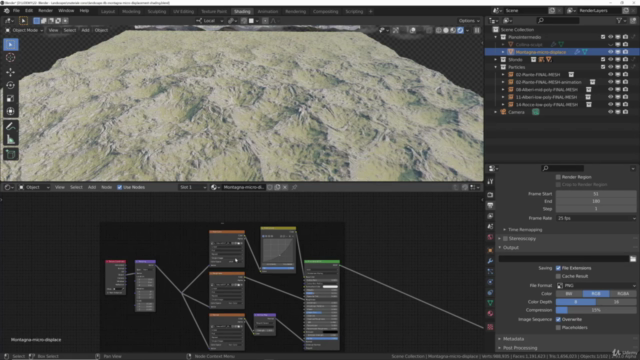Select RGBA color mode button
The image size is (640, 360).
pyautogui.click(x=623, y=294)
